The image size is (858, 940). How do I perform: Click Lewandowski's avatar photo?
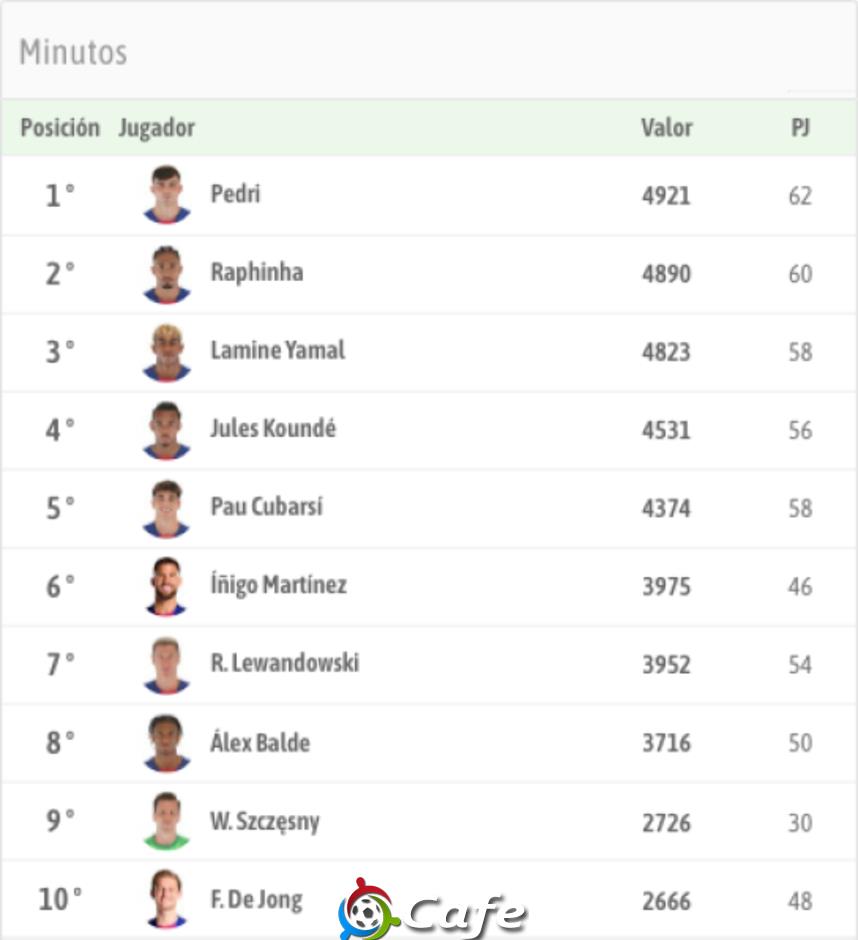point(167,665)
